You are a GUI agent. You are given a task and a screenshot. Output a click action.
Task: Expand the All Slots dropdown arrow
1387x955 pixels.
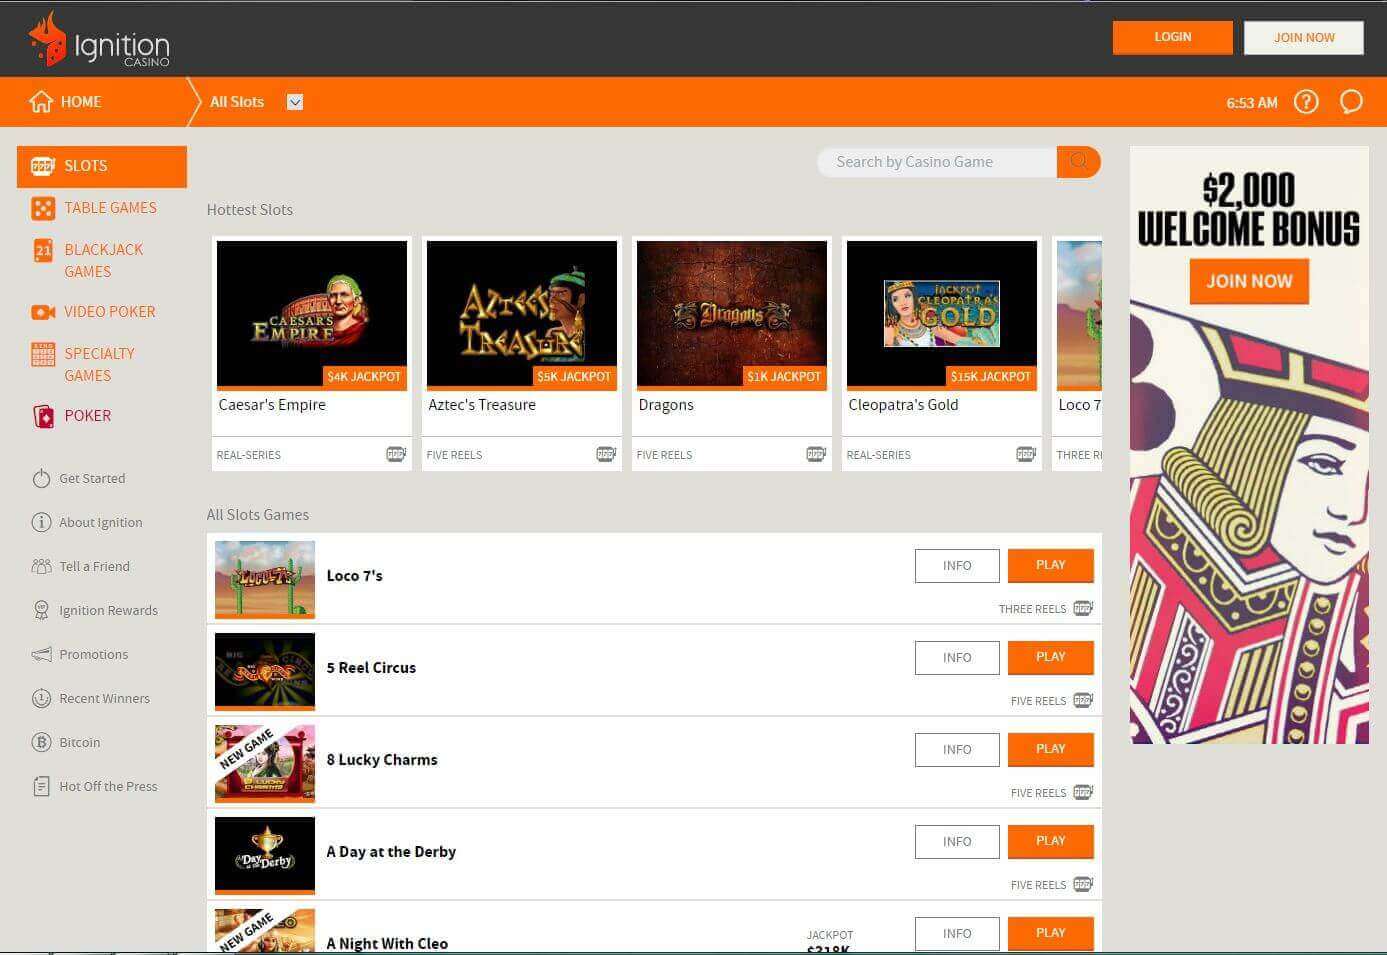click(295, 102)
